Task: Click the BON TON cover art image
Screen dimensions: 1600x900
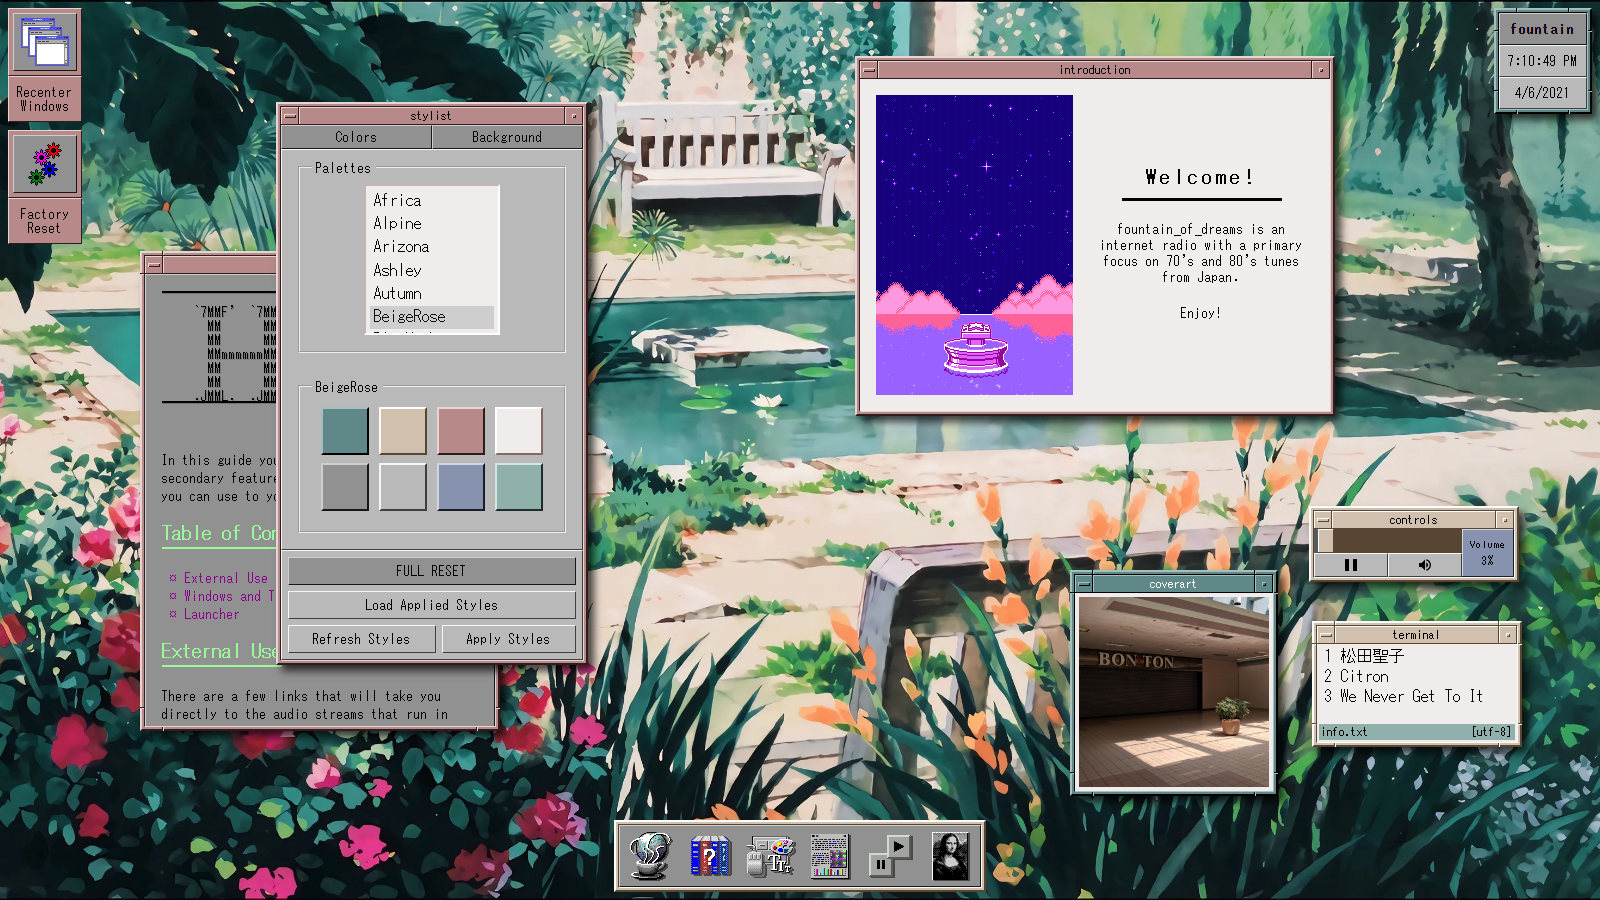Action: coord(1173,691)
